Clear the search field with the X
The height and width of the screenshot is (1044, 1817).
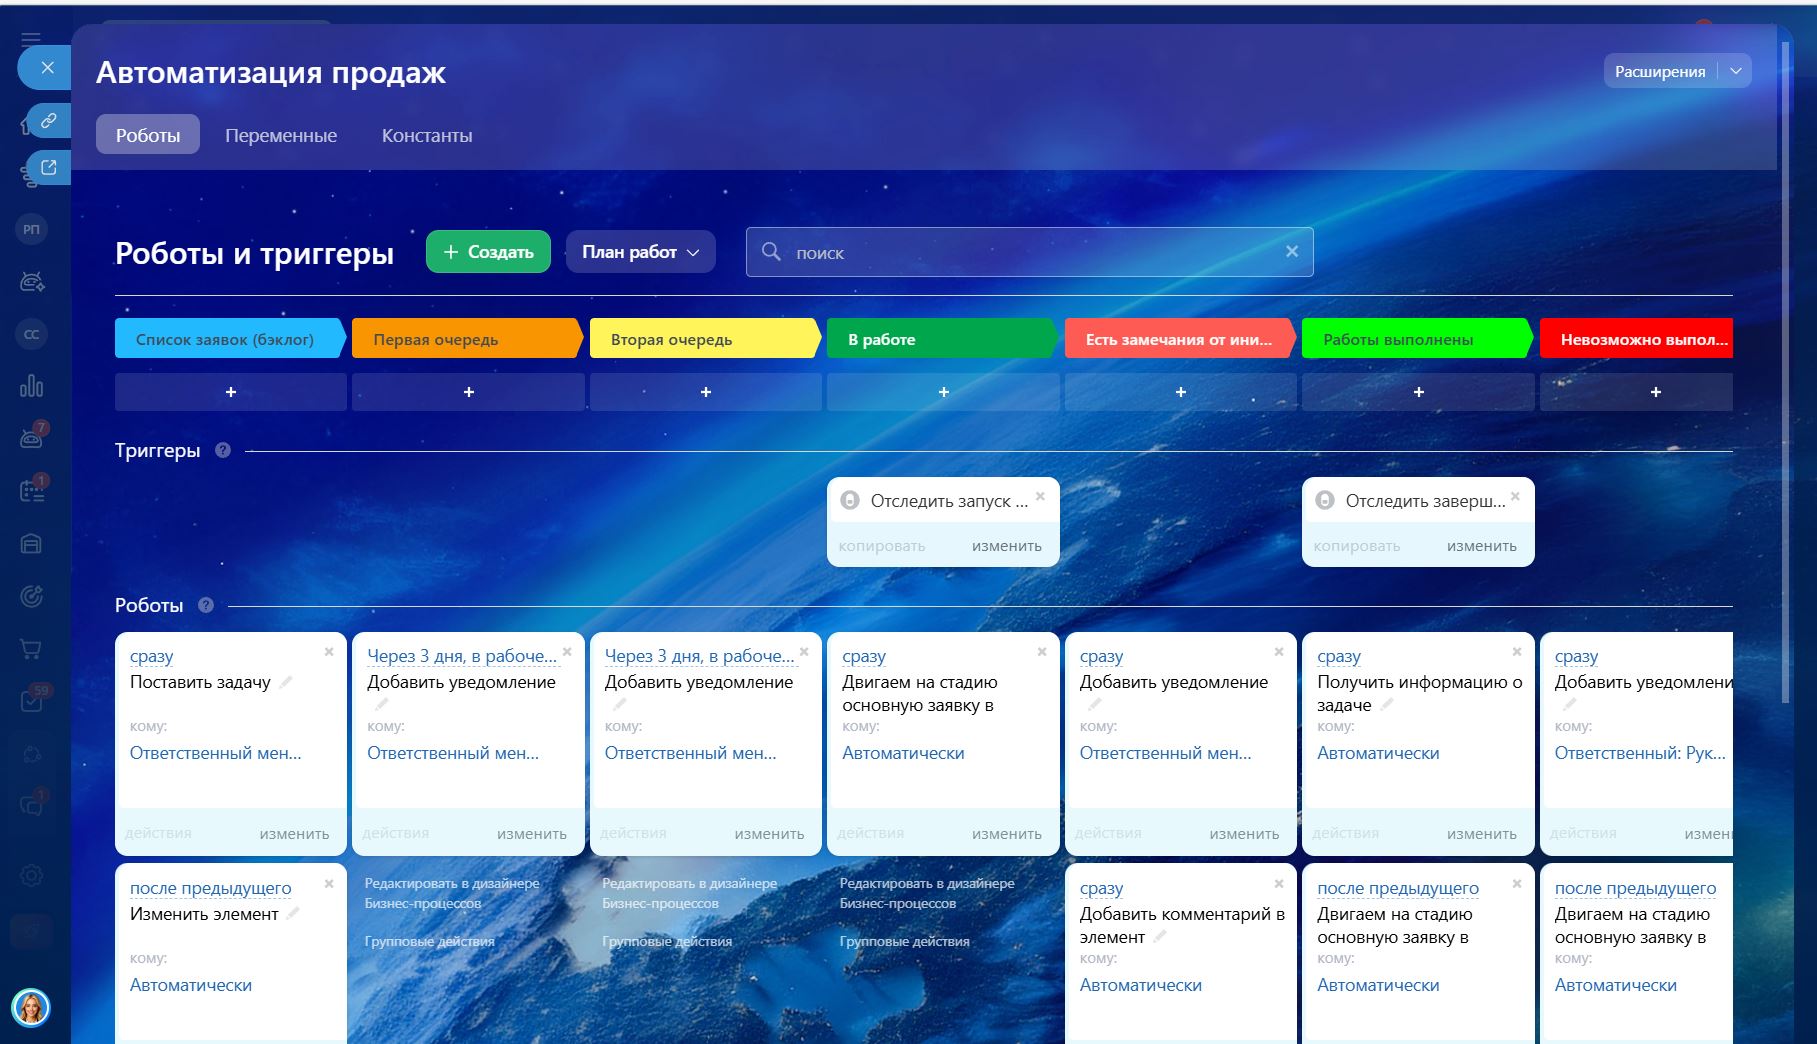click(1292, 252)
